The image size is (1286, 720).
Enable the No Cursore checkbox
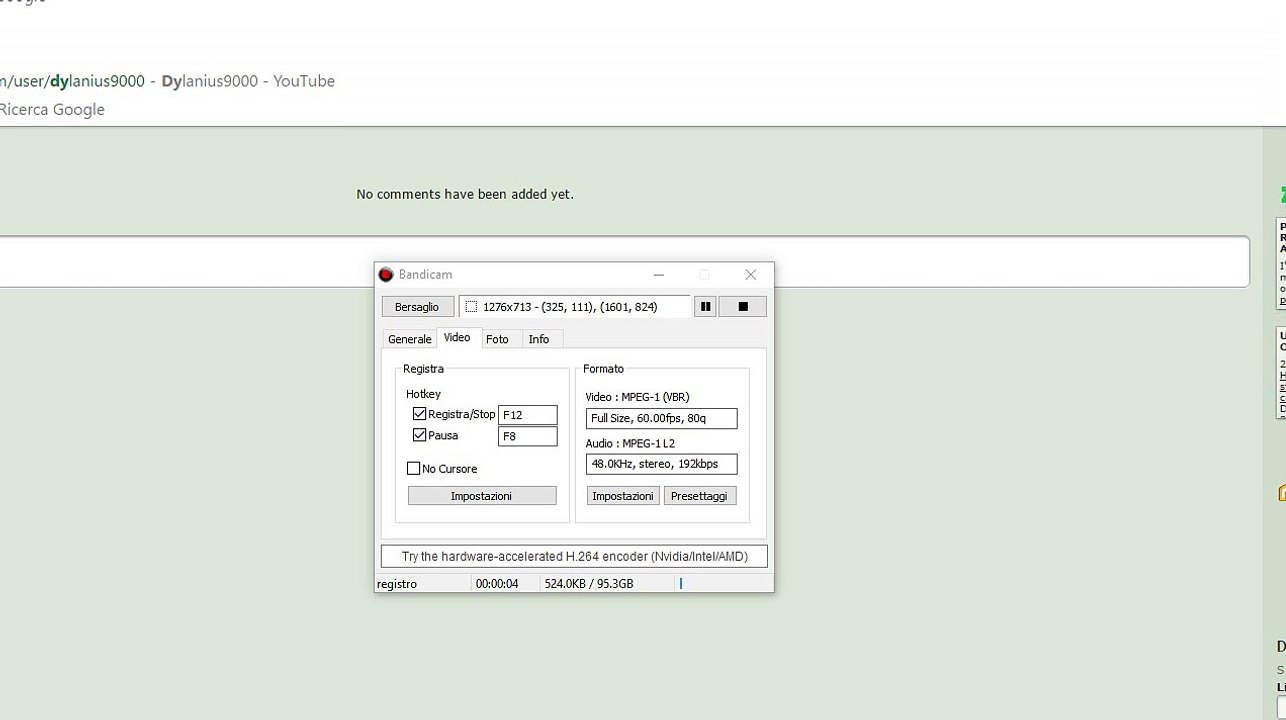(413, 469)
